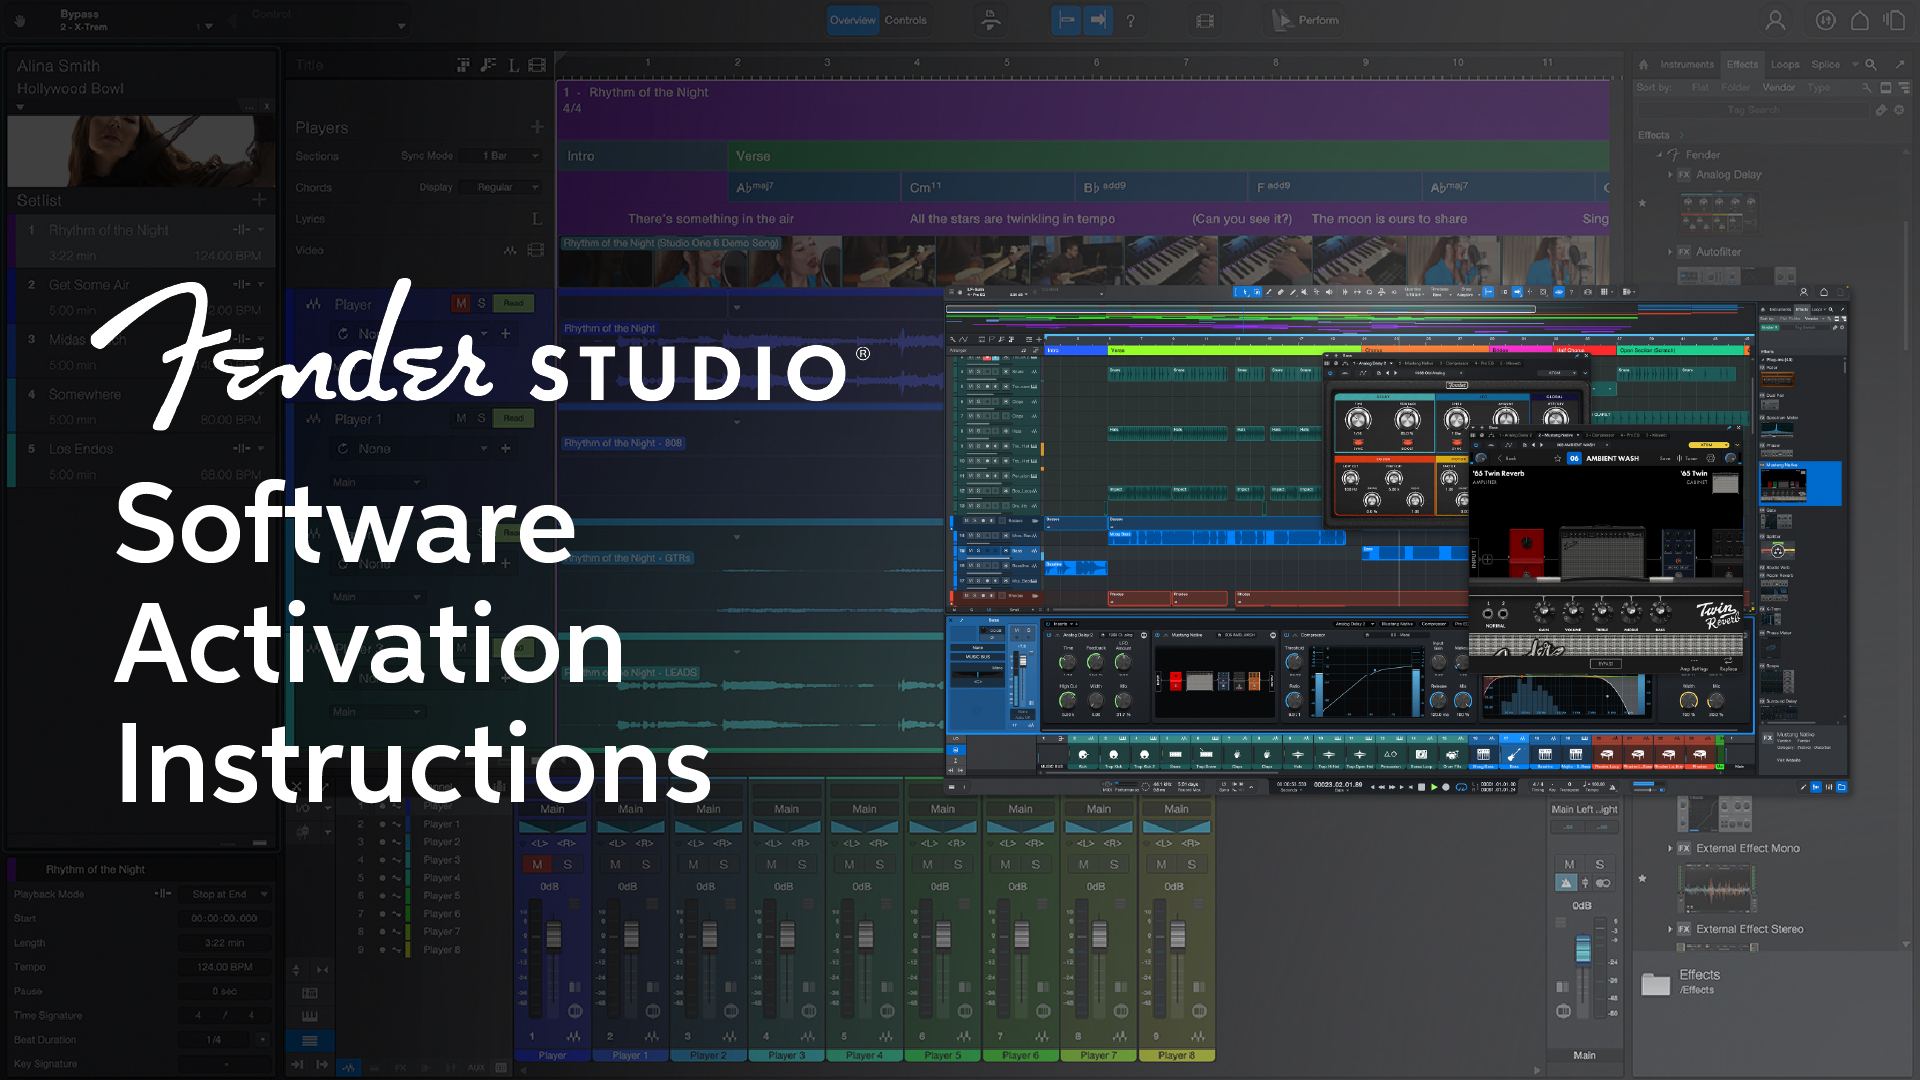This screenshot has width=1920, height=1080.
Task: Click the help question mark icon in toolbar
Action: [x=1130, y=20]
